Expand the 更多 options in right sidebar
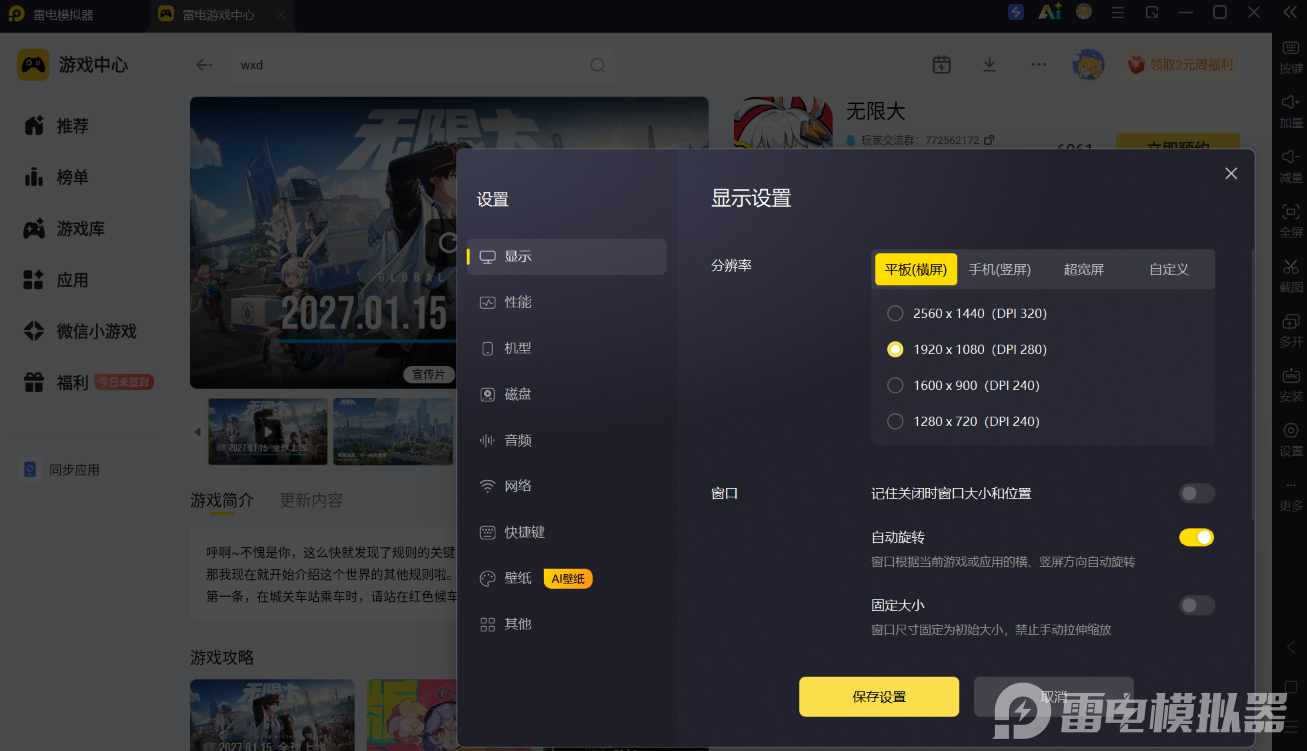Image resolution: width=1307 pixels, height=751 pixels. [1291, 494]
